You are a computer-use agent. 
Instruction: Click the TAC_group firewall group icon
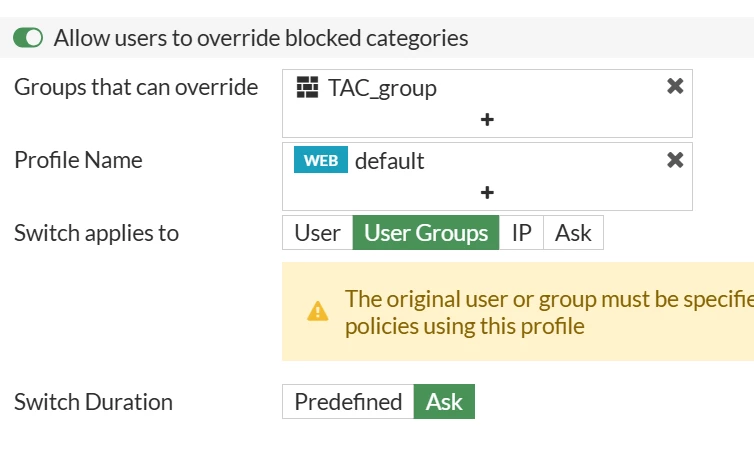point(307,87)
